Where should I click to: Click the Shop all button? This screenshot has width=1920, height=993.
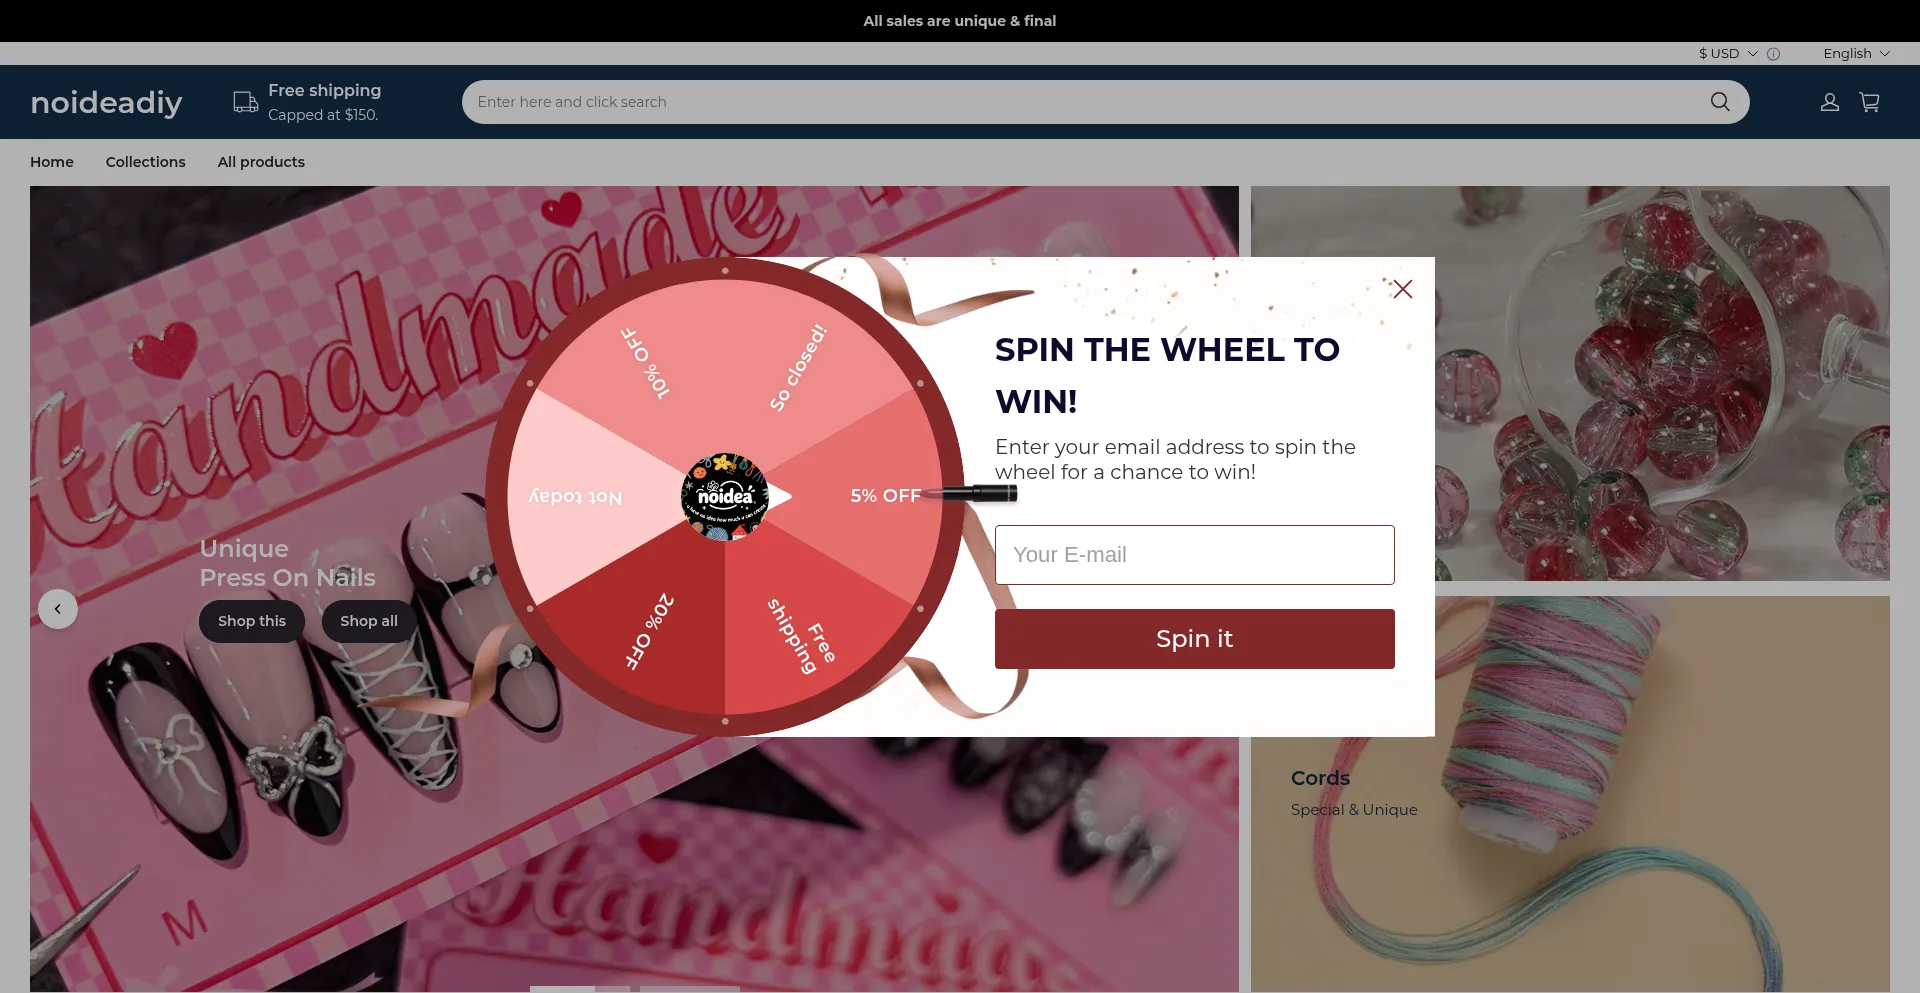tap(369, 621)
